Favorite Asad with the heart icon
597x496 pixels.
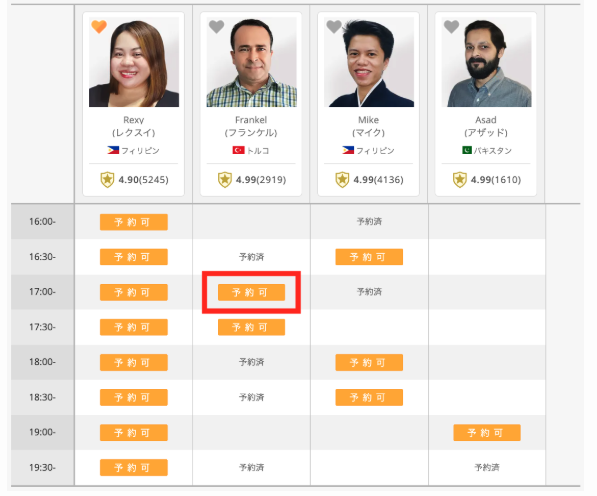click(x=451, y=26)
